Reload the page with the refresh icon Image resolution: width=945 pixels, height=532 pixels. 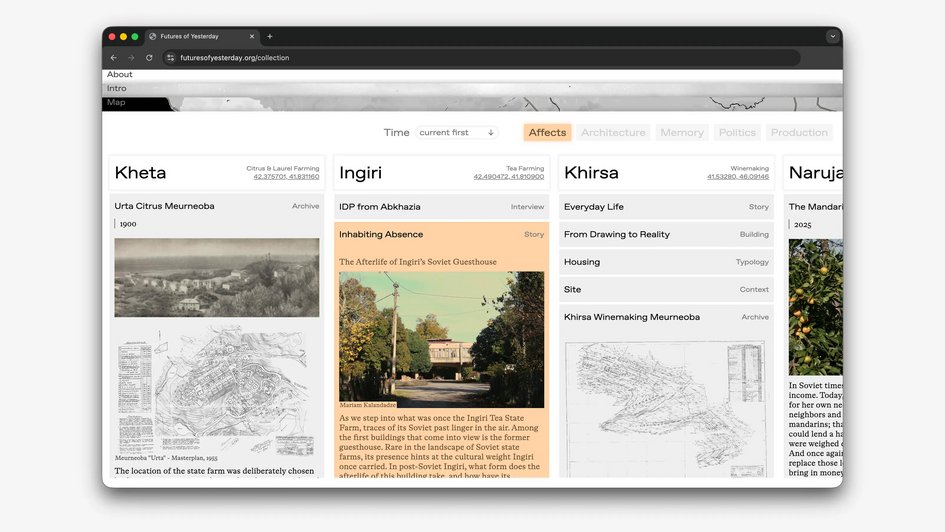pos(149,58)
